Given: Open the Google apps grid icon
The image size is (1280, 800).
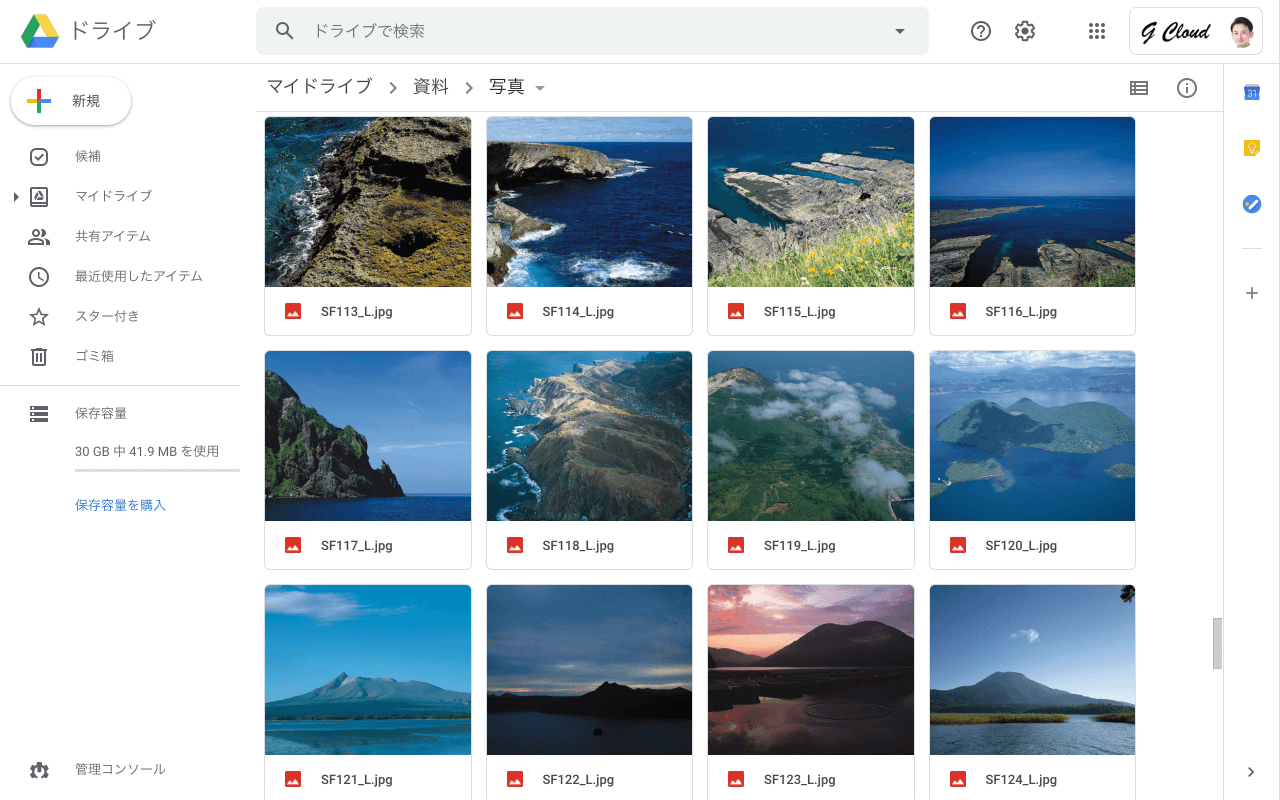Looking at the screenshot, I should tap(1097, 31).
